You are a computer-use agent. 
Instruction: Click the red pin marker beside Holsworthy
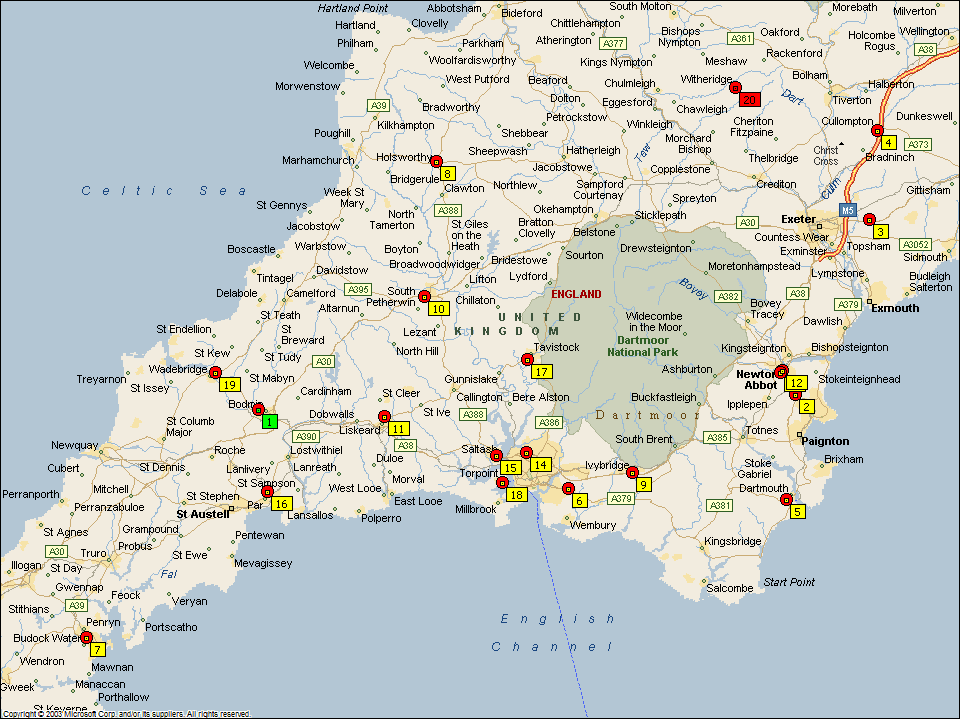436,161
